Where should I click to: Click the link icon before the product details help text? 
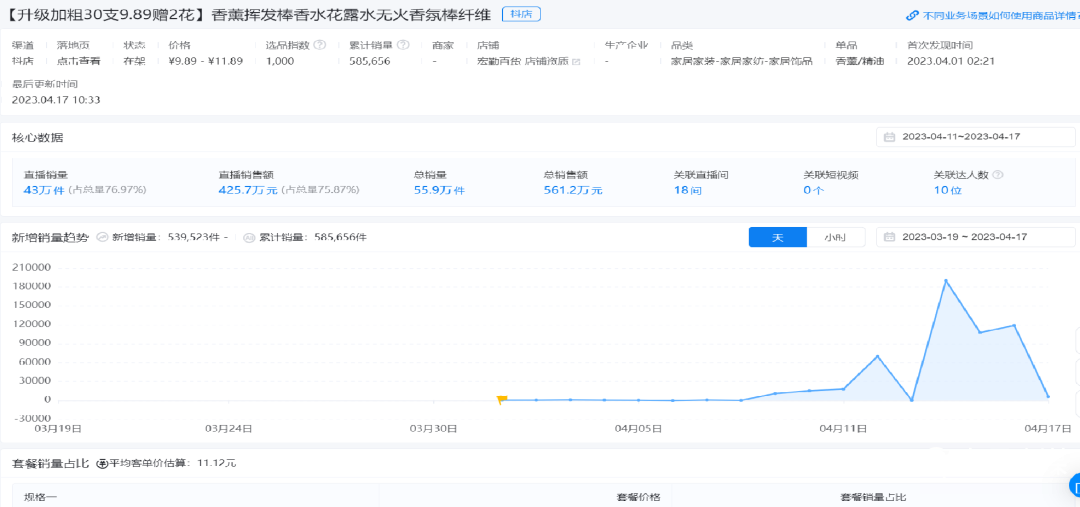[x=912, y=15]
